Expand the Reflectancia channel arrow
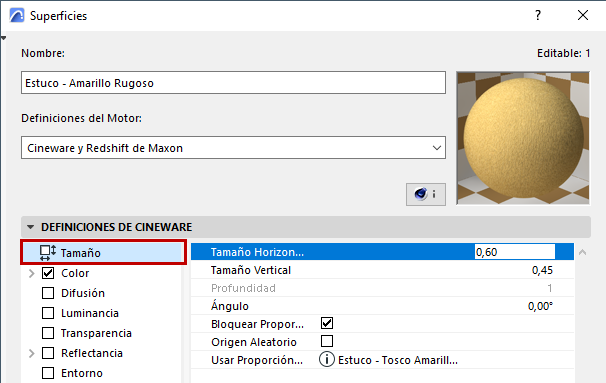The image size is (606, 383). click(32, 353)
